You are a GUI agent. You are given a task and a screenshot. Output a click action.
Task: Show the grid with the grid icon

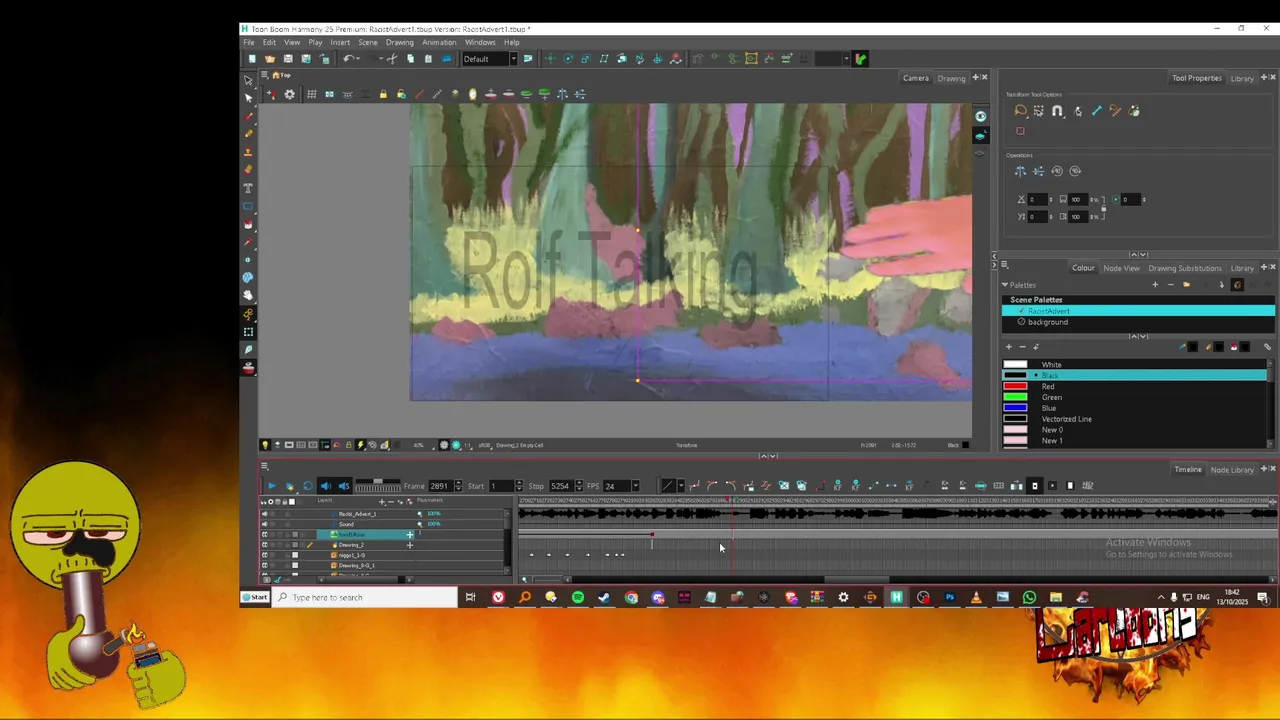312,94
